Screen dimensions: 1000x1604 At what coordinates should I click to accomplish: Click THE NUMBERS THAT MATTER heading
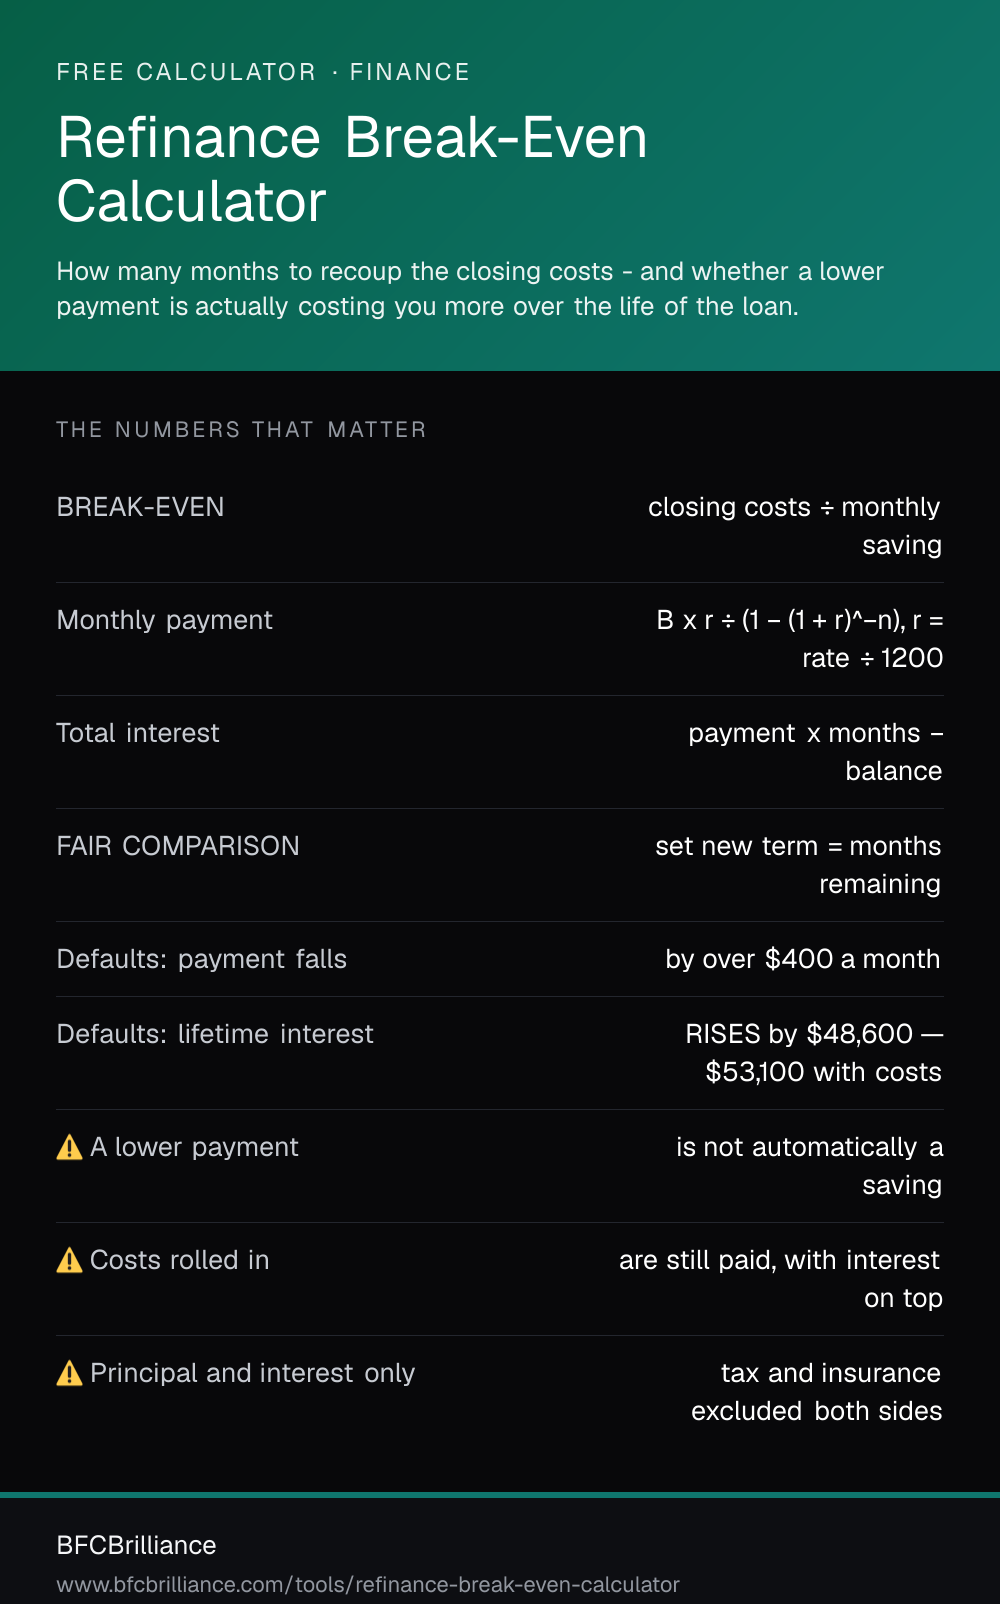[x=241, y=430]
